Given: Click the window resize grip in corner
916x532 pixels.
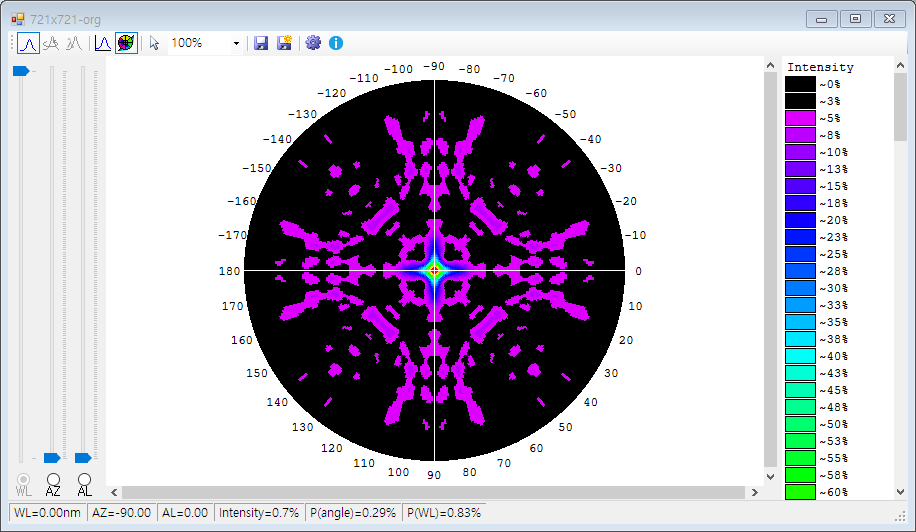Looking at the screenshot, I should pos(900,516).
